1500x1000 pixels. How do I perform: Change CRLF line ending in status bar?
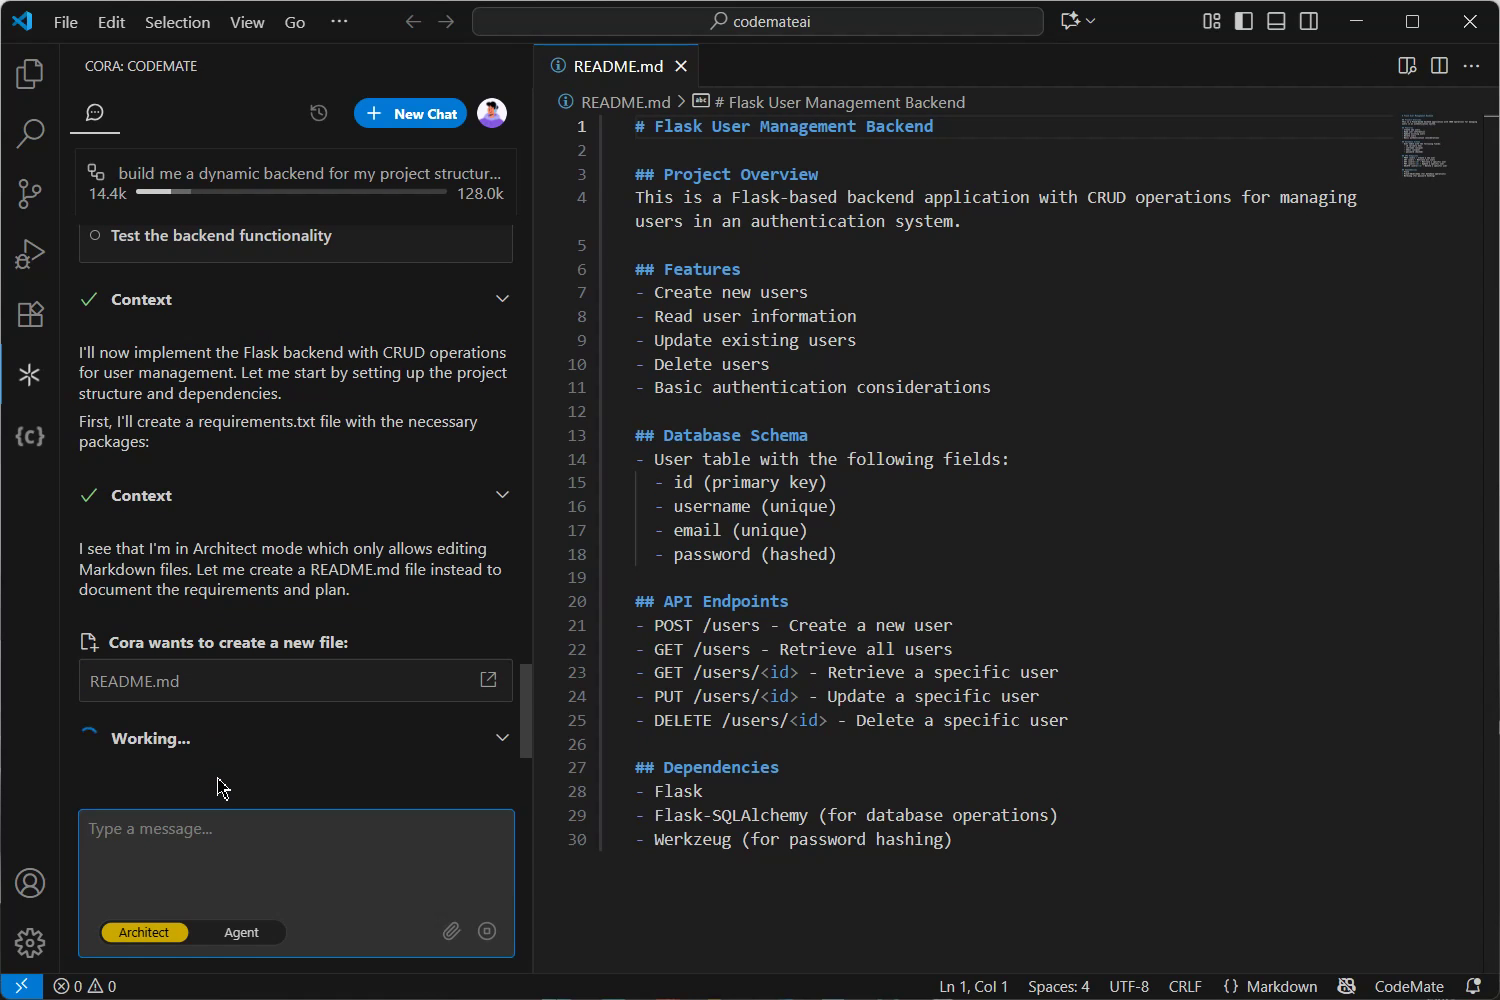[x=1185, y=986]
